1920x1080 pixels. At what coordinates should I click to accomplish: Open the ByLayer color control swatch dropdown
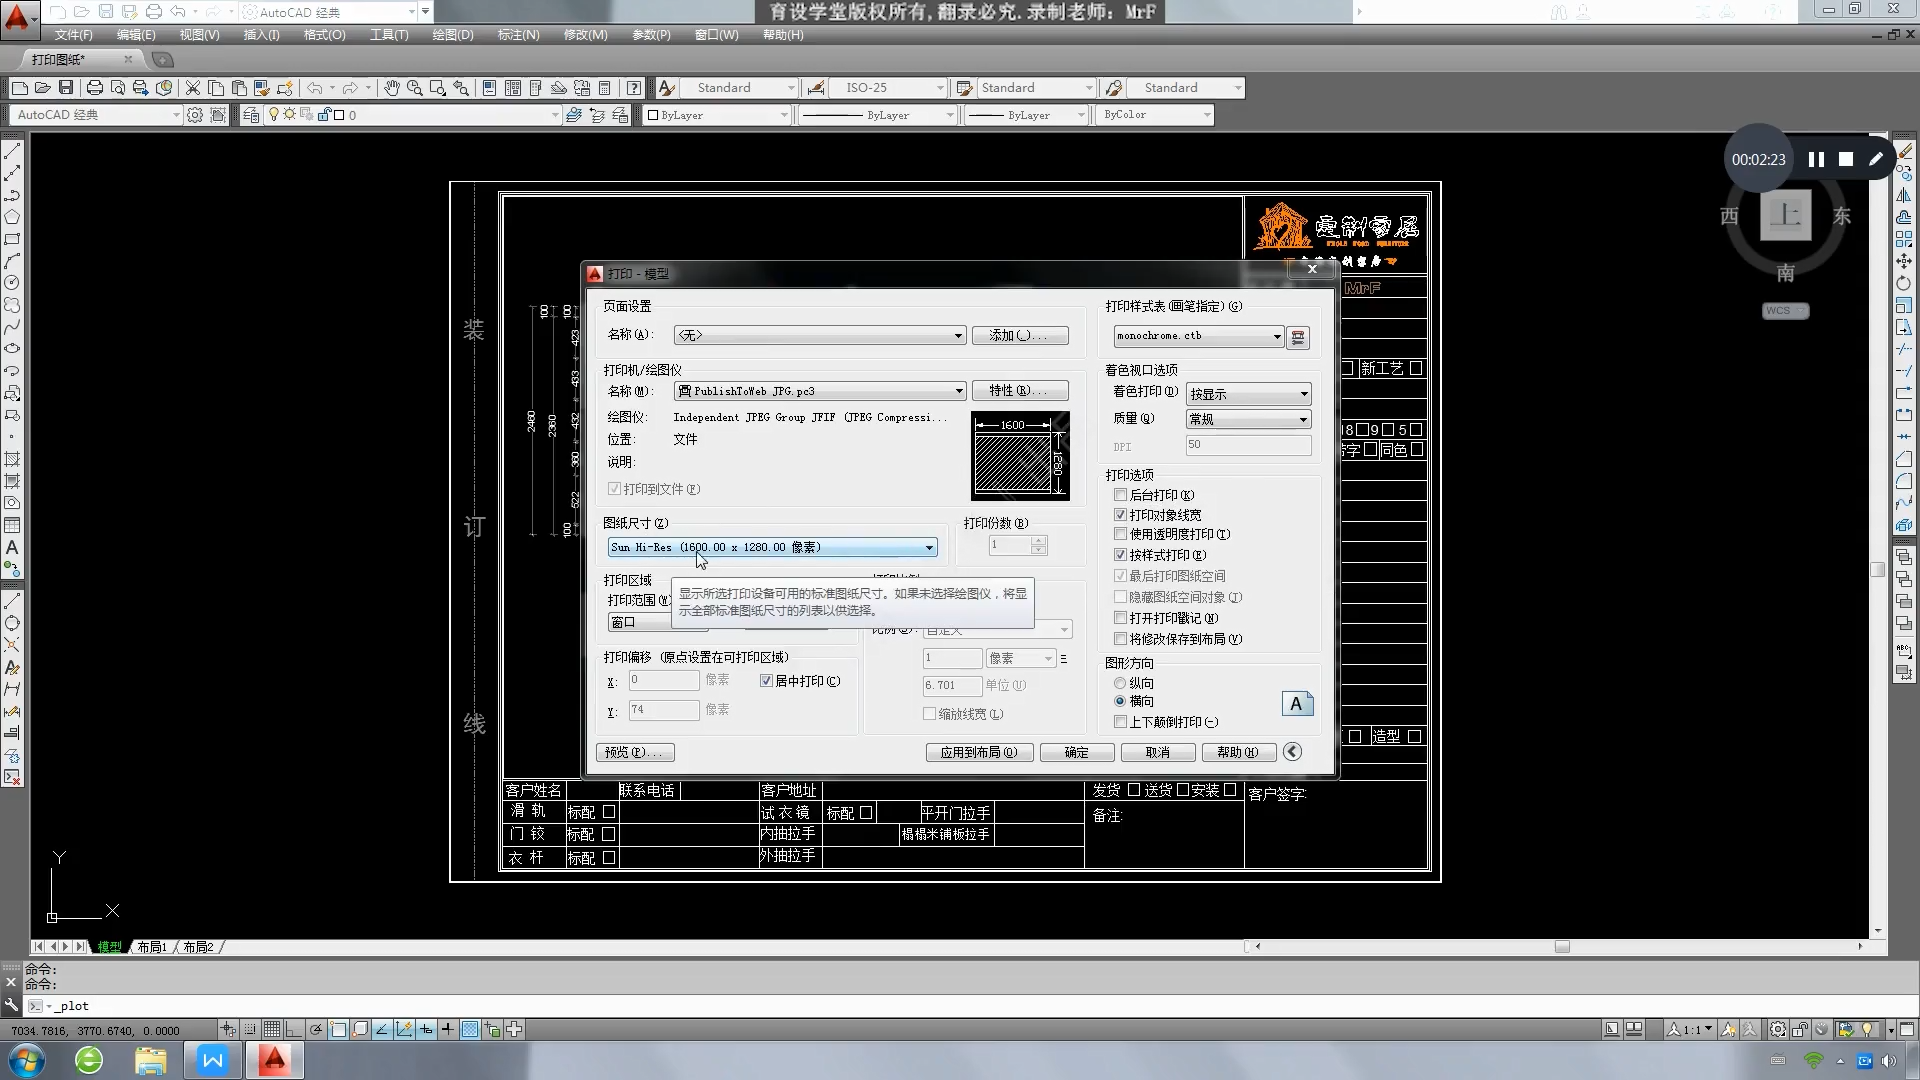coord(716,115)
